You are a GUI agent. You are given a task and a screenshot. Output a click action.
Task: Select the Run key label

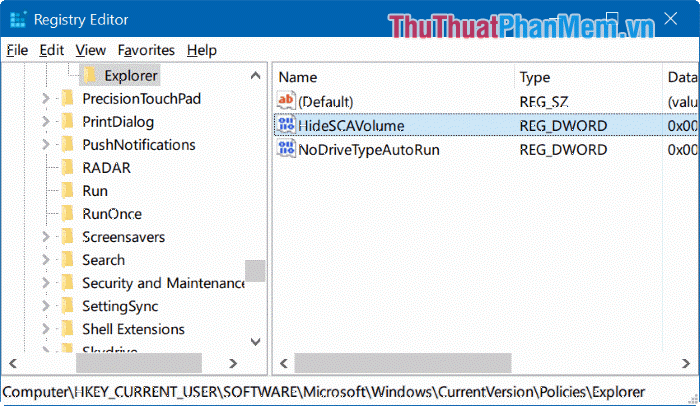tap(95, 191)
